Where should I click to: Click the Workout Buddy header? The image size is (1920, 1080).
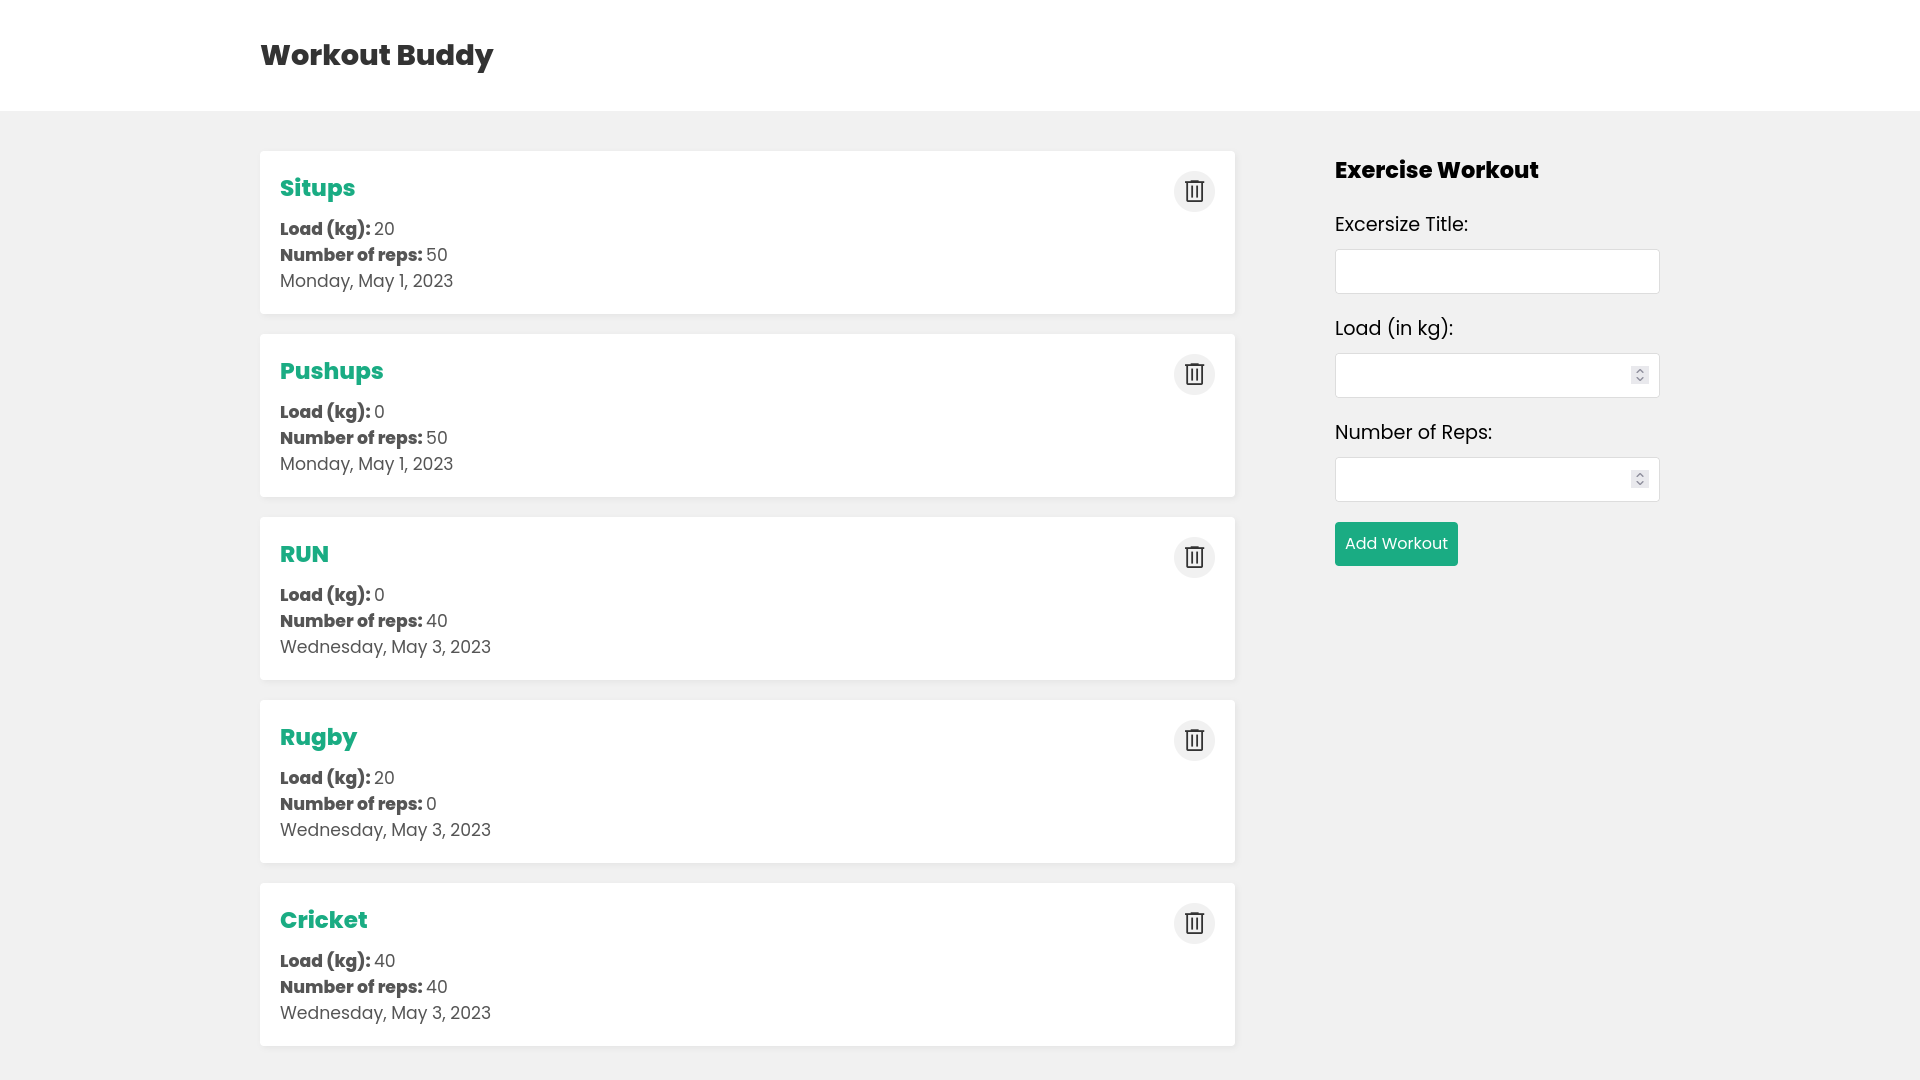pyautogui.click(x=376, y=55)
